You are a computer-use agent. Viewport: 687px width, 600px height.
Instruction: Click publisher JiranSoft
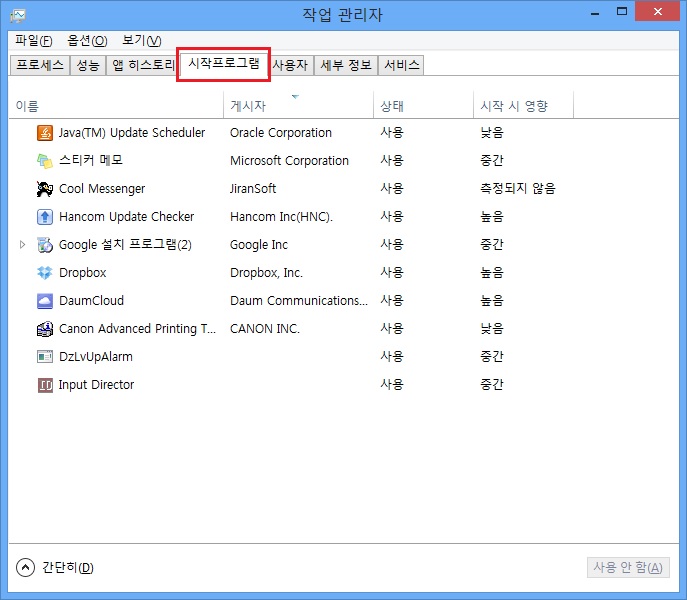tap(253, 188)
